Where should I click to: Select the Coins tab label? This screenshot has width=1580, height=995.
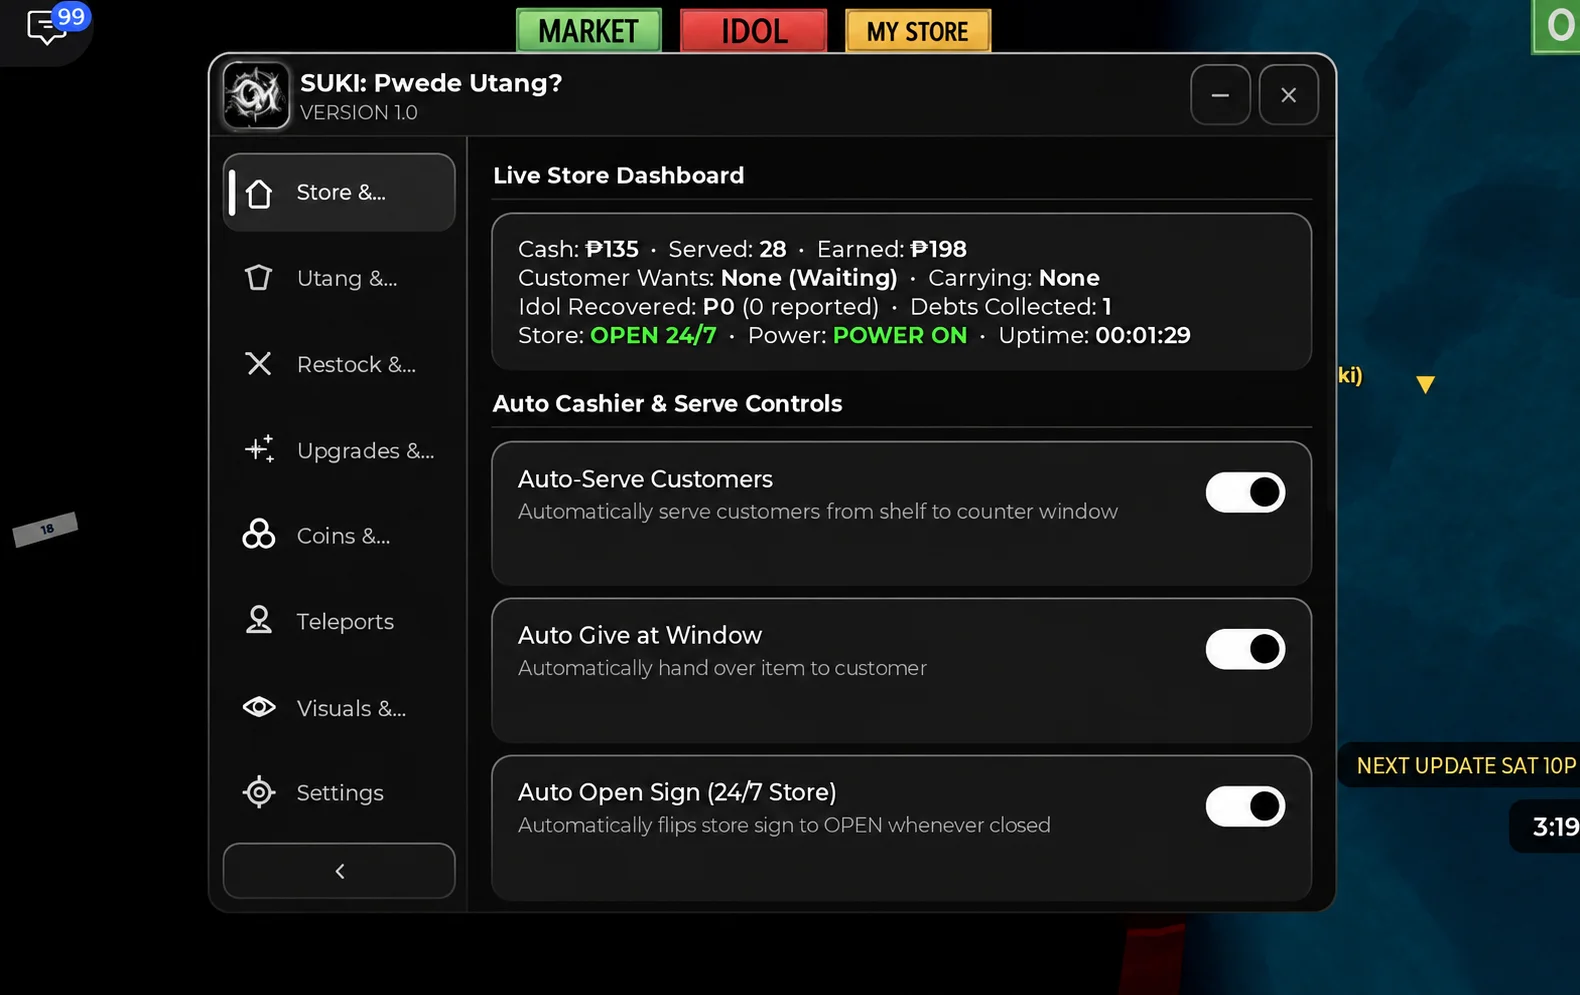[x=343, y=536]
